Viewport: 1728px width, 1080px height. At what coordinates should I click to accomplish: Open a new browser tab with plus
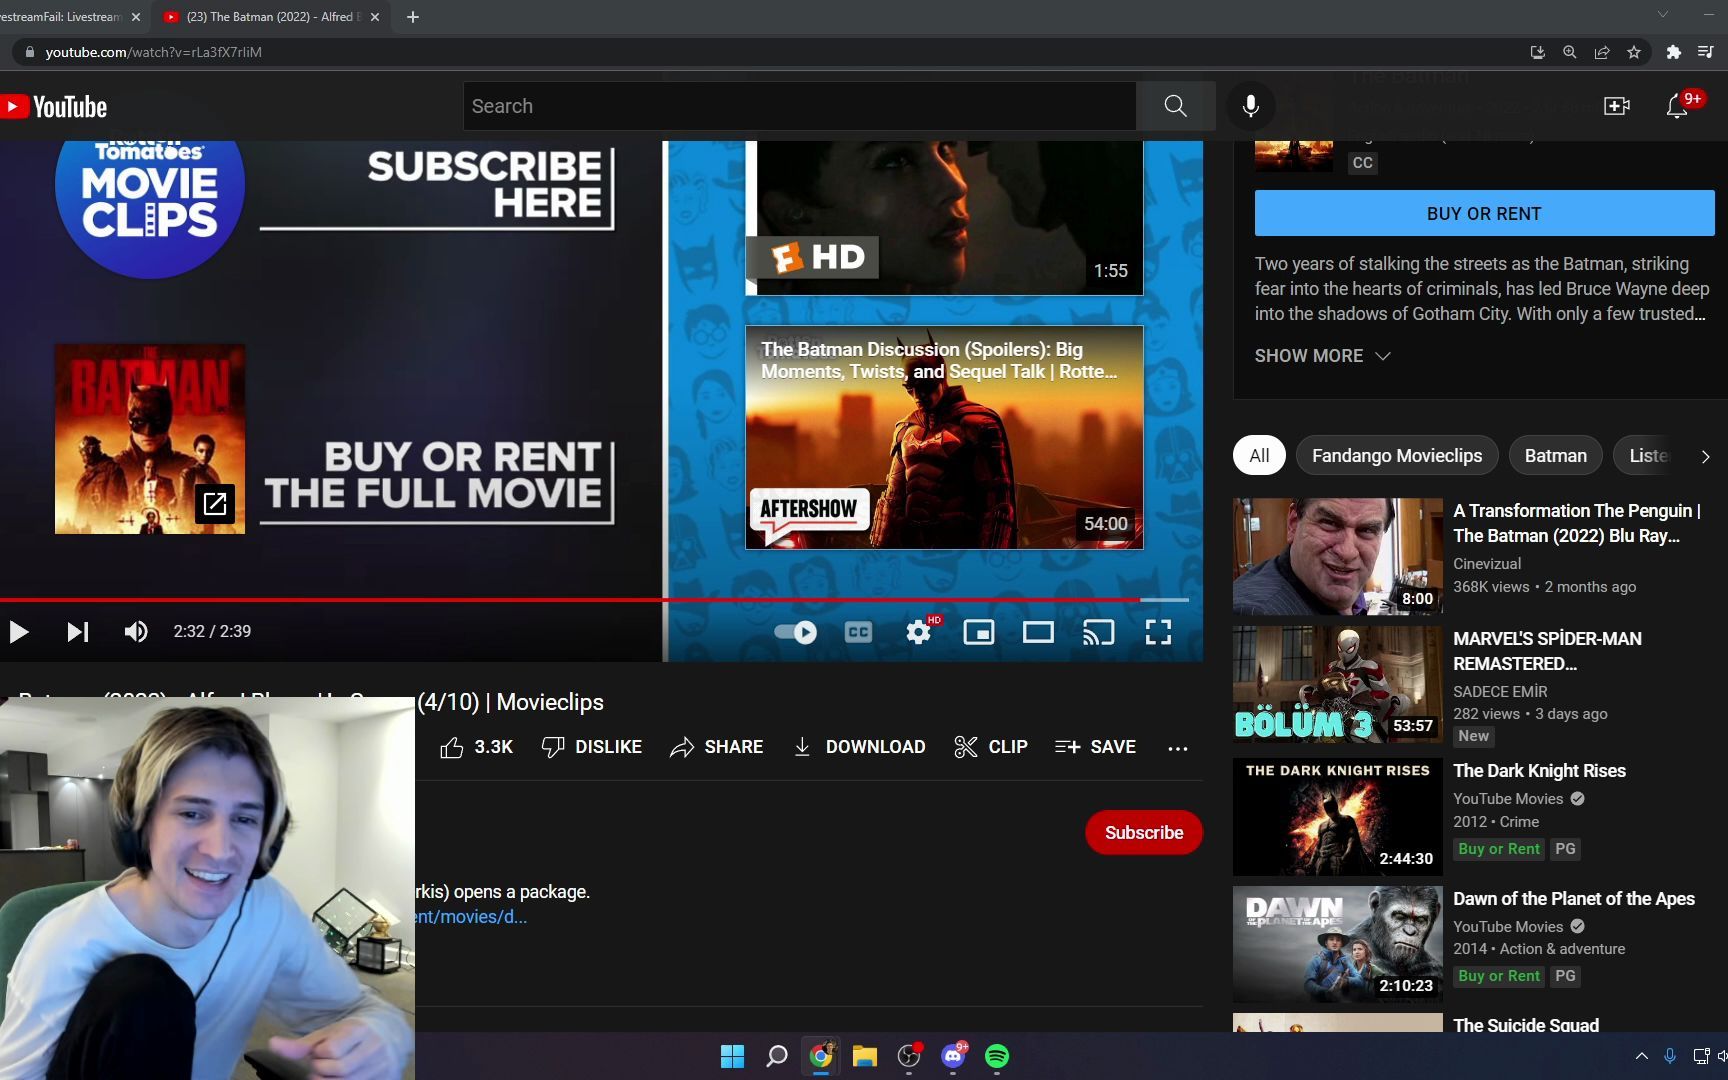click(412, 17)
